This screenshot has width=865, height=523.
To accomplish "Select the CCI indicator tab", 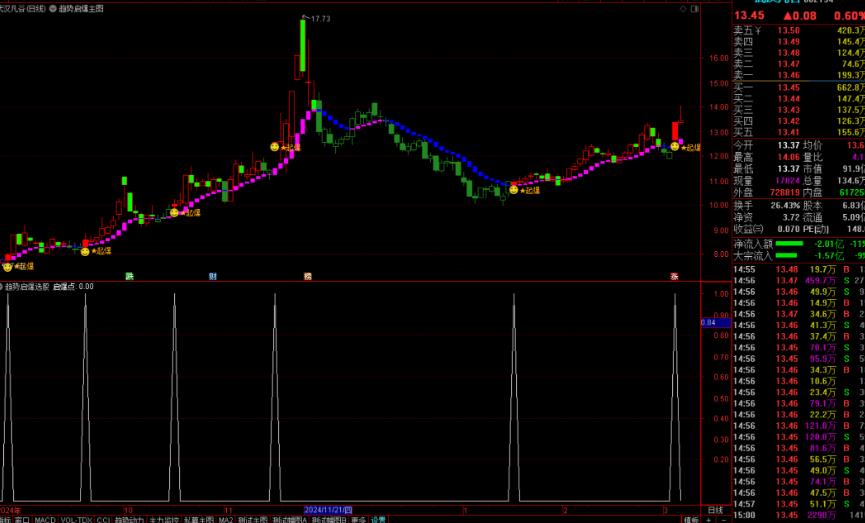I will click(x=103, y=520).
